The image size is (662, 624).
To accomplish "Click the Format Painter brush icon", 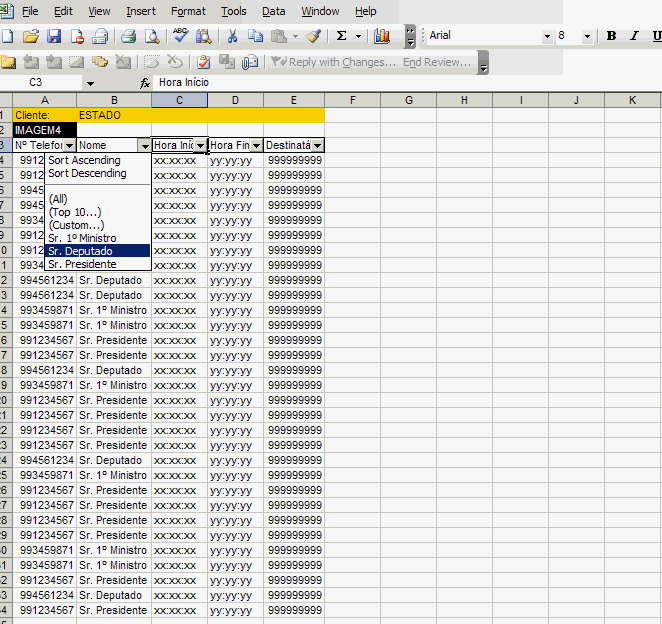I will (x=313, y=36).
